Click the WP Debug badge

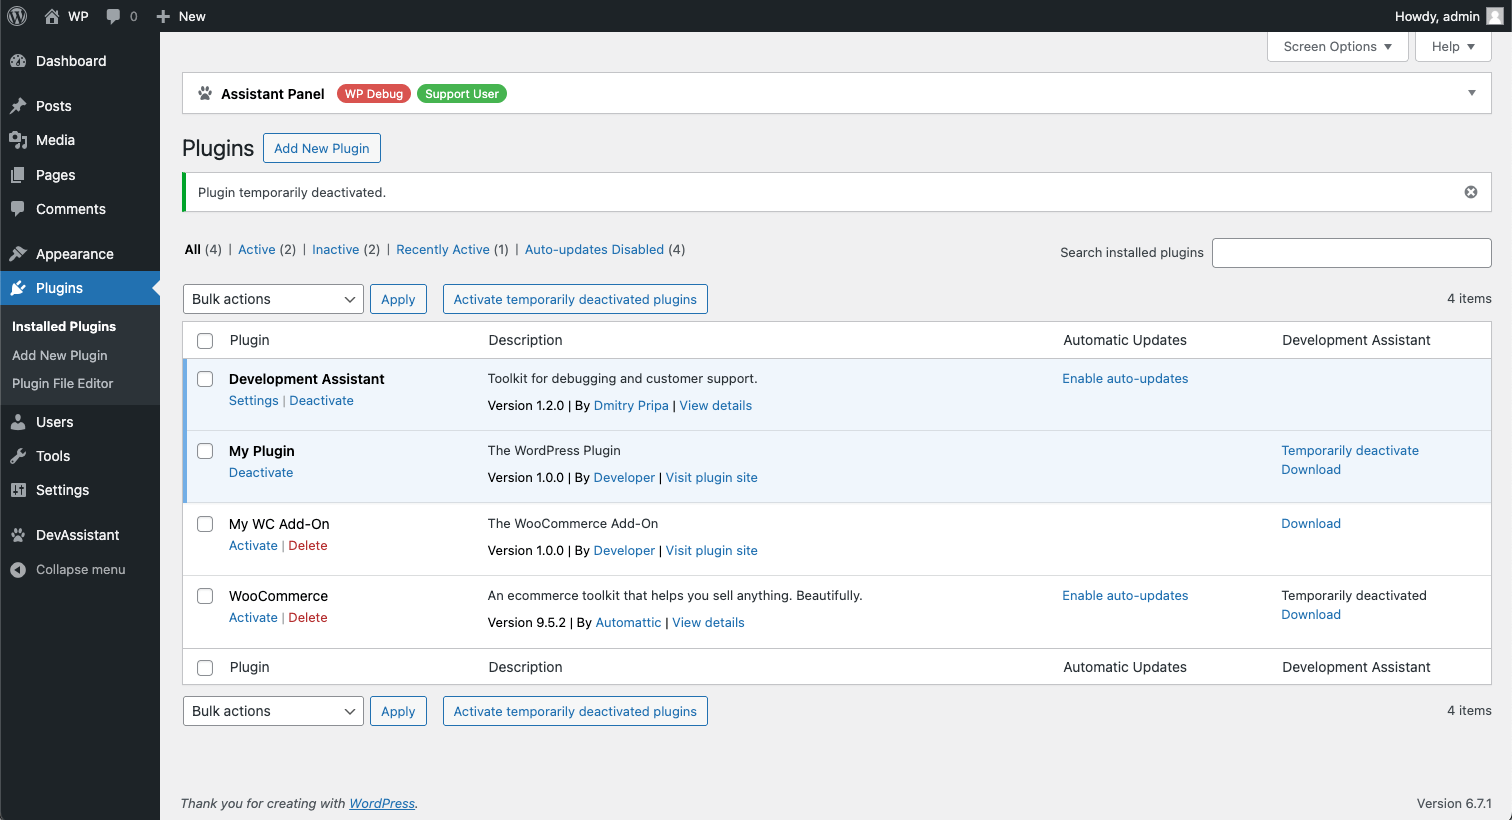pos(374,93)
